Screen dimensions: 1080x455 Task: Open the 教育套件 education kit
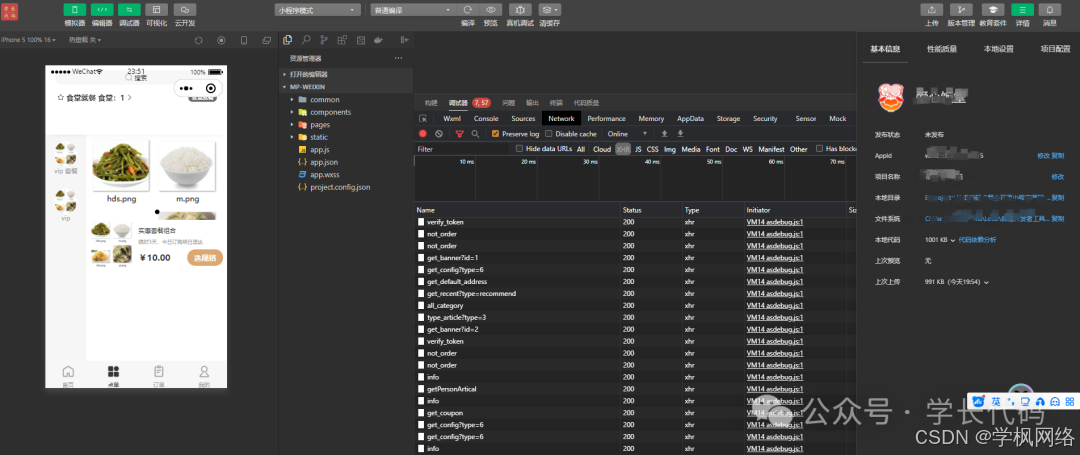pos(993,10)
